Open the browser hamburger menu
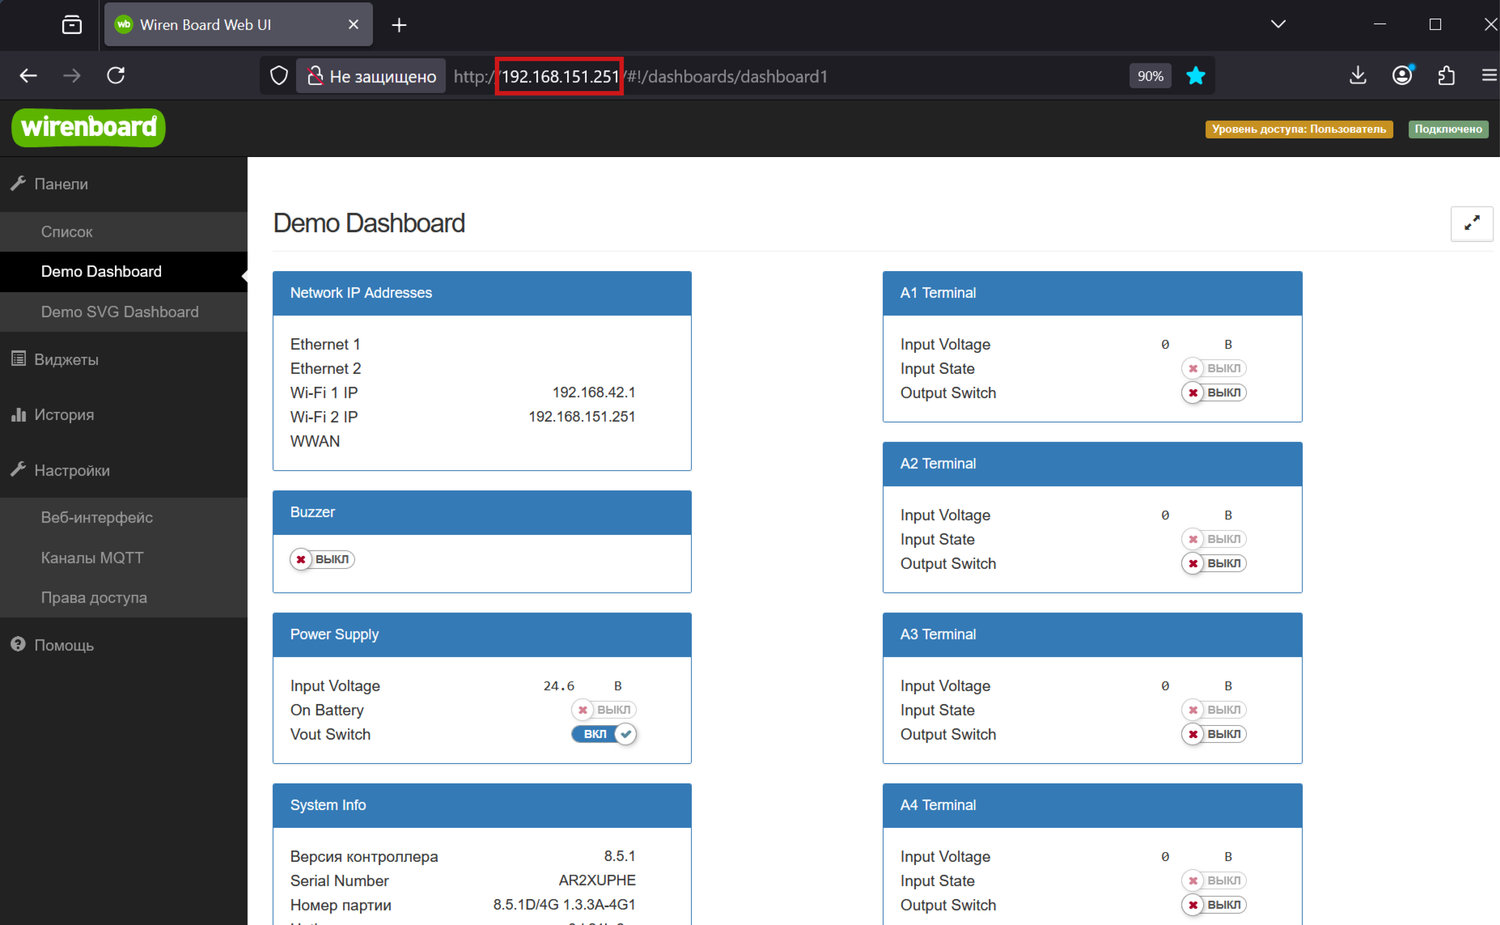 point(1489,76)
